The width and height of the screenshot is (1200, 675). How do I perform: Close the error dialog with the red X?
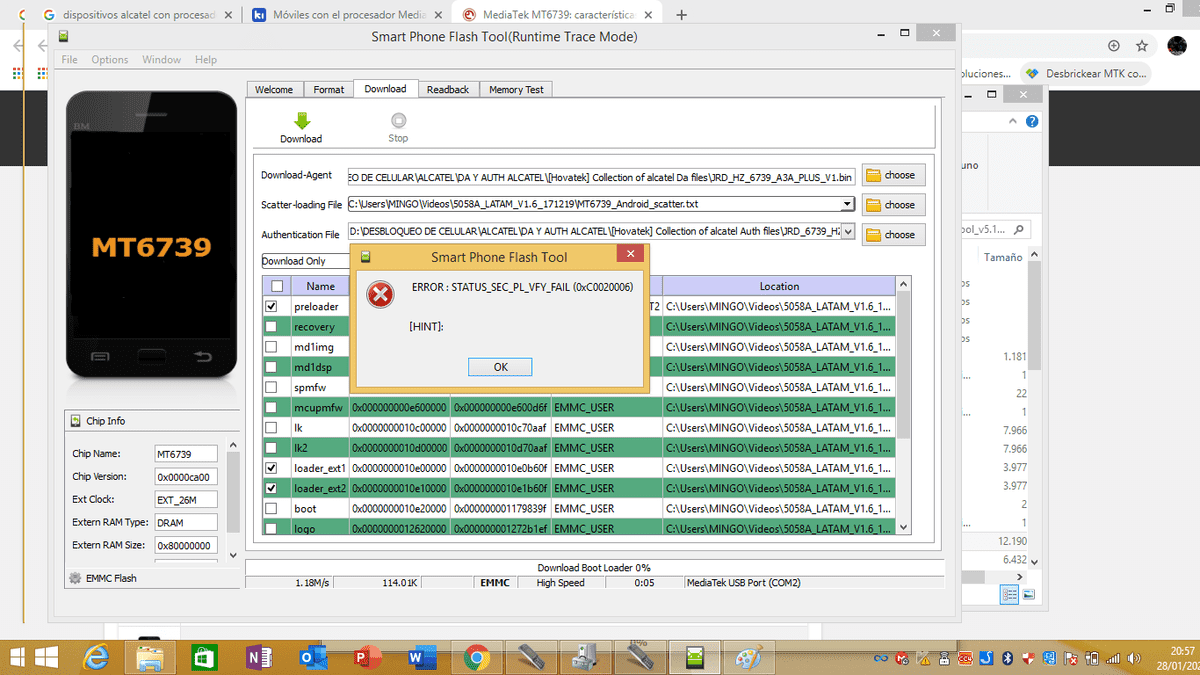point(629,254)
